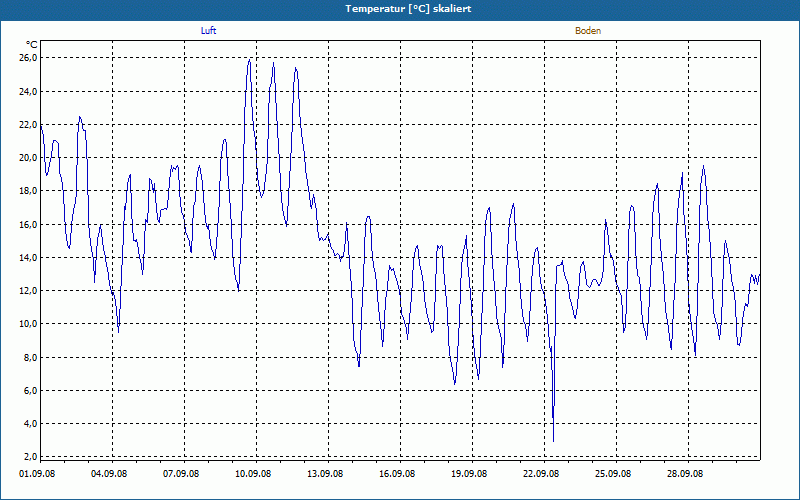Click the chart title Temperatur [°C] skaliert

(408, 9)
